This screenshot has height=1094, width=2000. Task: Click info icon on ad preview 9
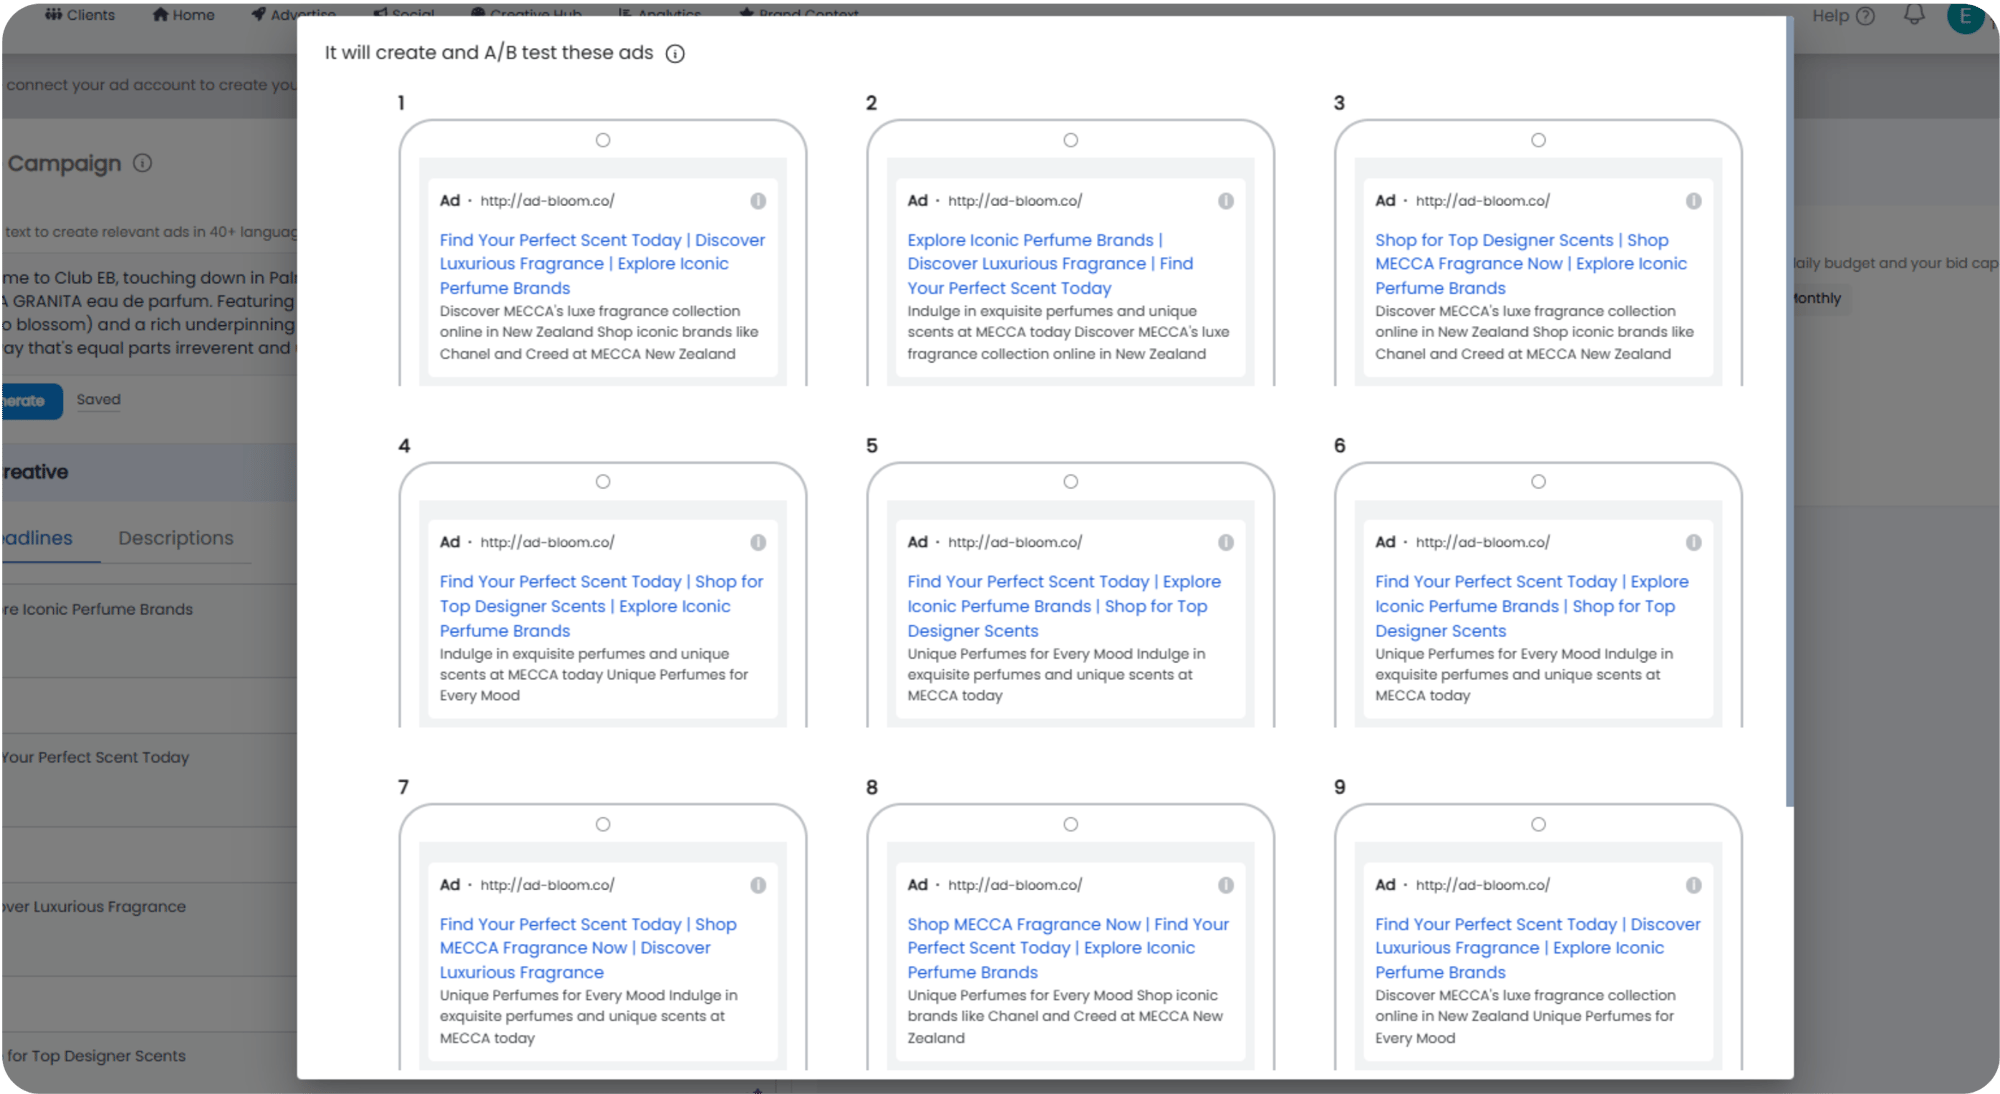click(1693, 885)
